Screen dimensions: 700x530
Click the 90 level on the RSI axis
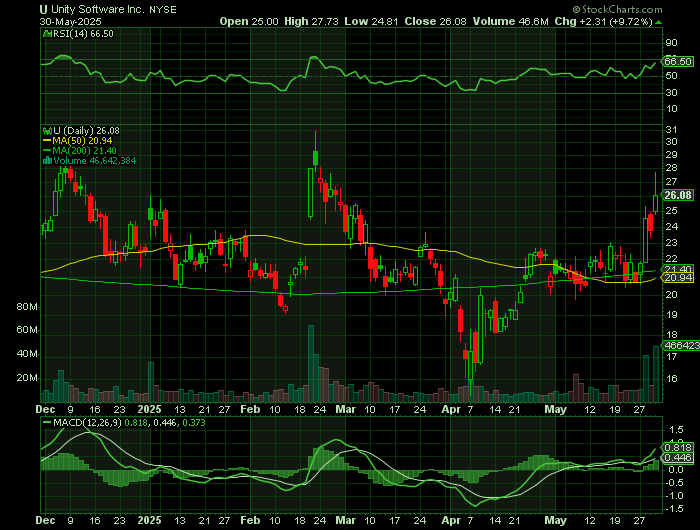(671, 43)
